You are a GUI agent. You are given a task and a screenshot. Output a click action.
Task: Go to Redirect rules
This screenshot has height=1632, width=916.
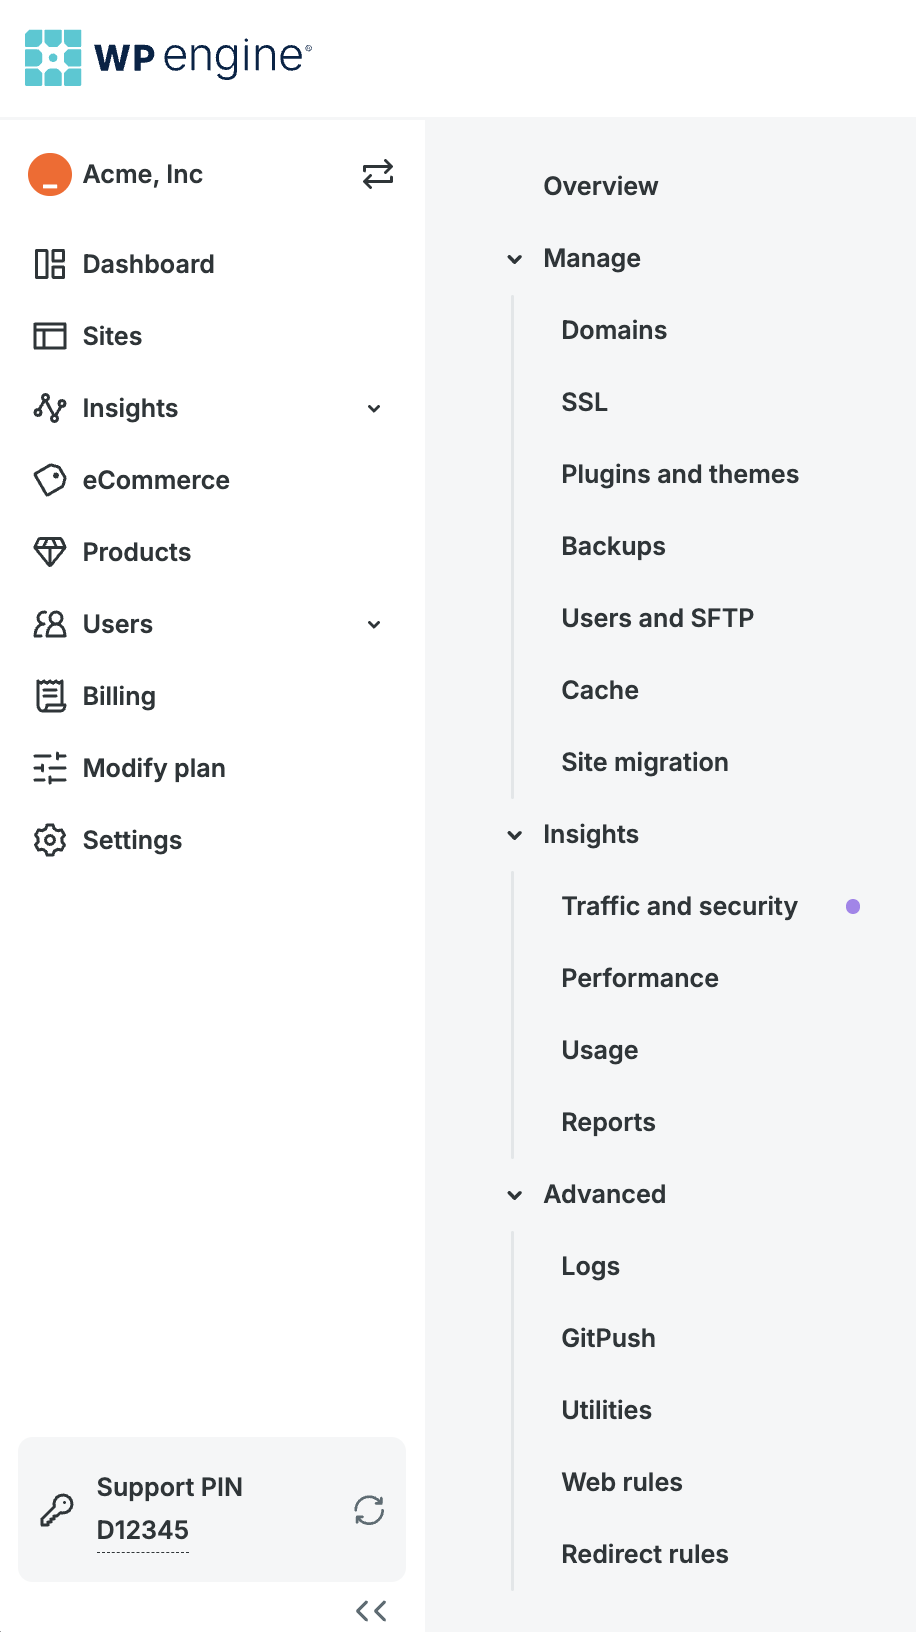(645, 1554)
